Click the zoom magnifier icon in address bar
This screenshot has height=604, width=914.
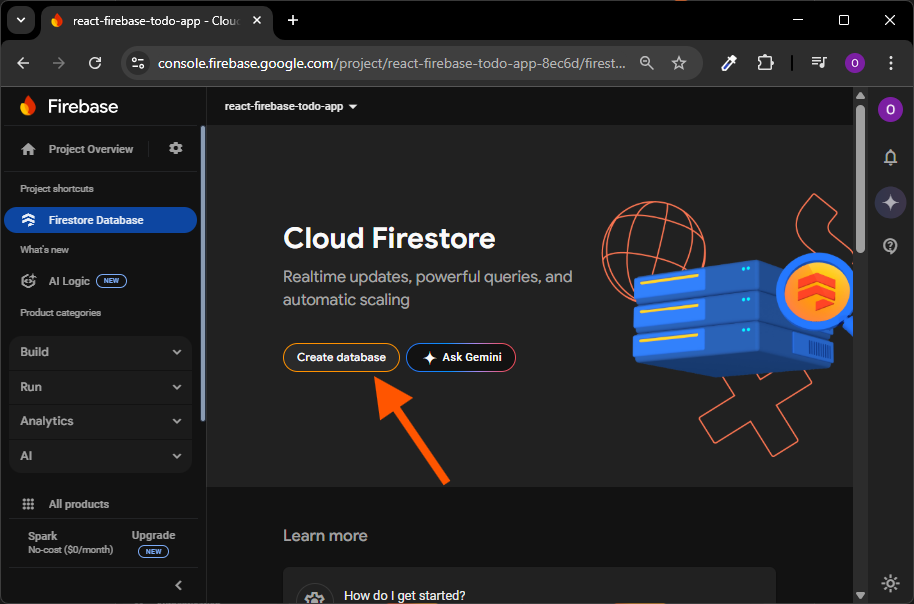646,63
